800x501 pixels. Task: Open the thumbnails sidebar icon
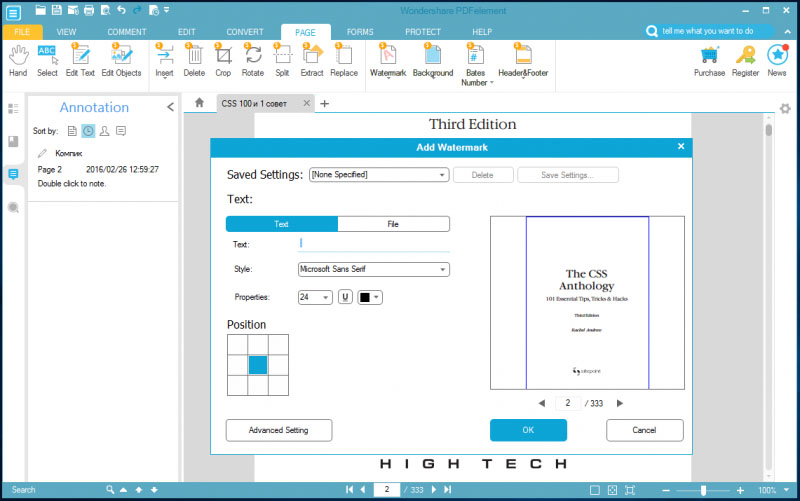click(x=13, y=109)
